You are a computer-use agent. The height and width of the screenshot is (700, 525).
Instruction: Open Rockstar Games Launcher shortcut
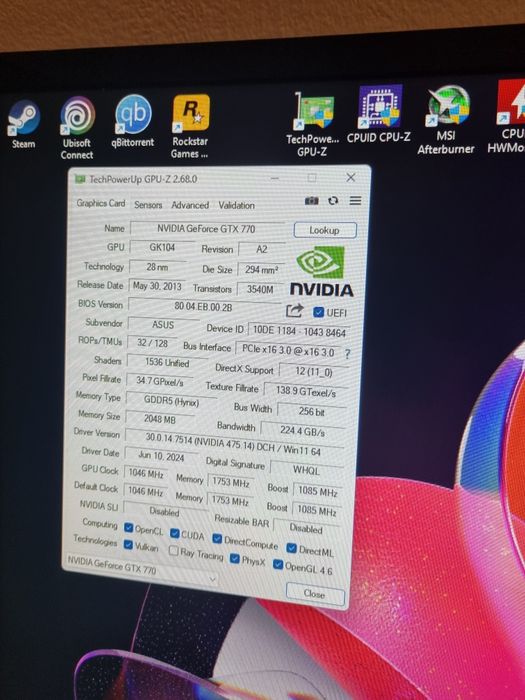tap(190, 126)
